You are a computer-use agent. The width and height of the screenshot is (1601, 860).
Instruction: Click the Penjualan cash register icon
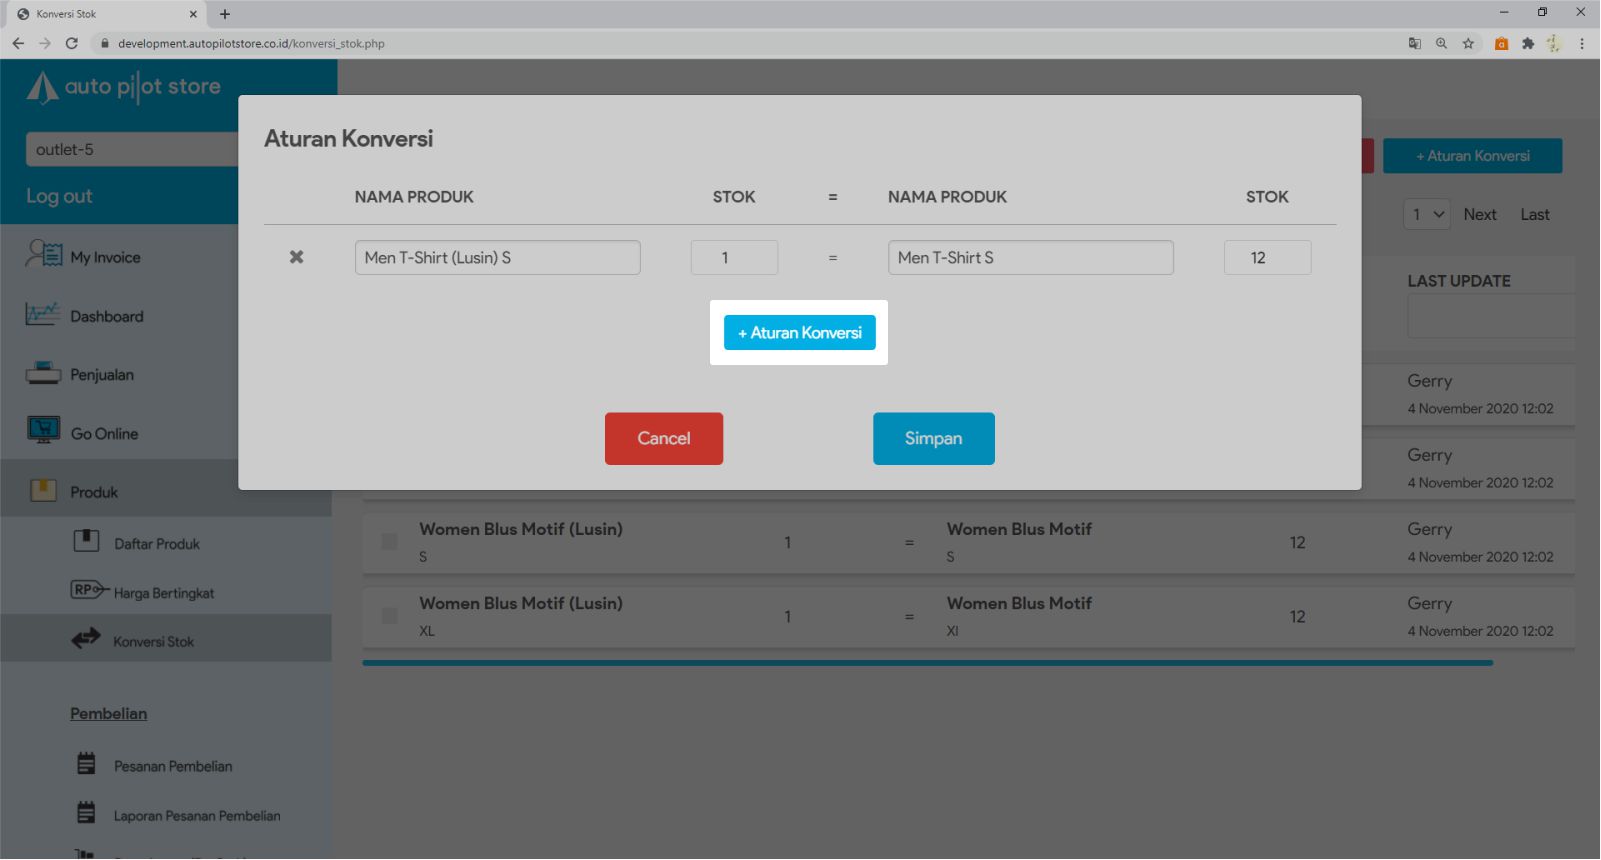click(x=43, y=374)
